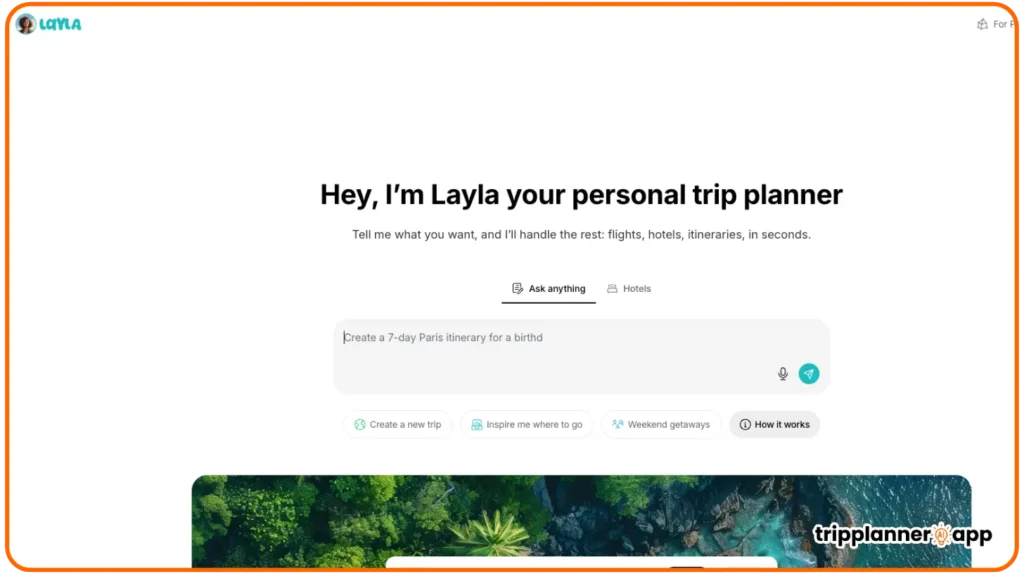Click the LAYLA wordmark text
The image size is (1024, 574).
pyautogui.click(x=60, y=24)
